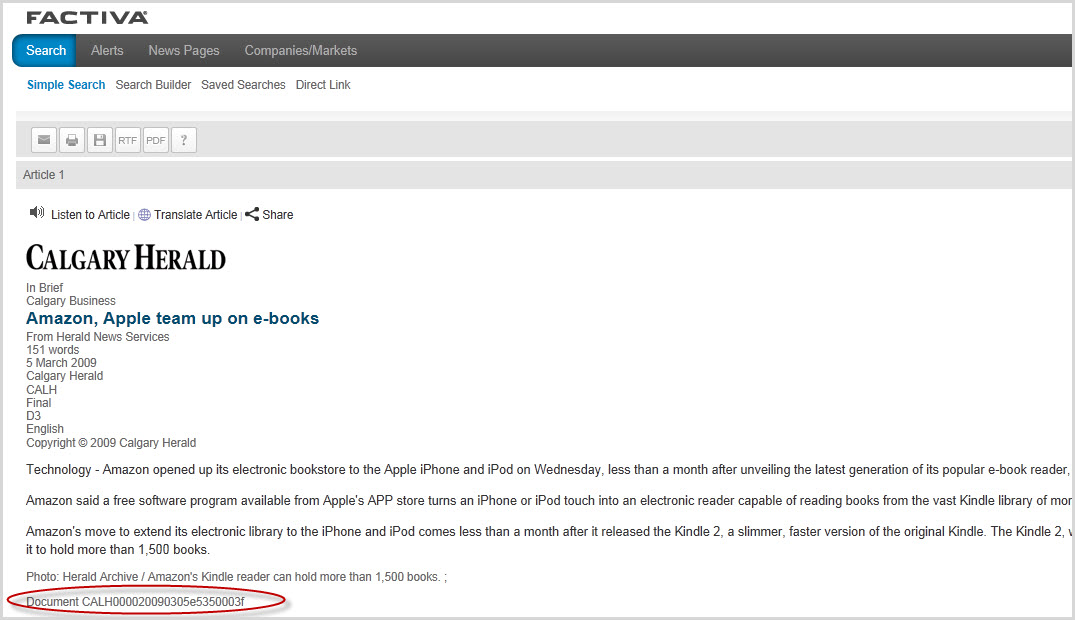Image resolution: width=1075 pixels, height=620 pixels.
Task: View Saved Searches
Action: click(243, 85)
